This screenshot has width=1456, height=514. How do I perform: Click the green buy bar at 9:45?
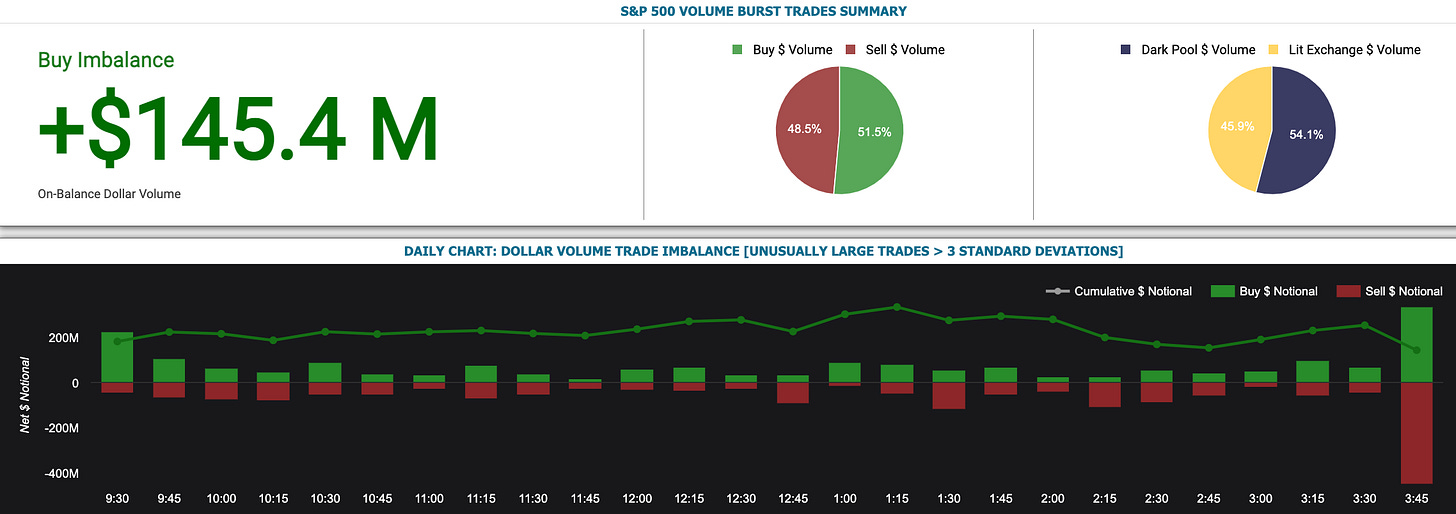[x=169, y=371]
